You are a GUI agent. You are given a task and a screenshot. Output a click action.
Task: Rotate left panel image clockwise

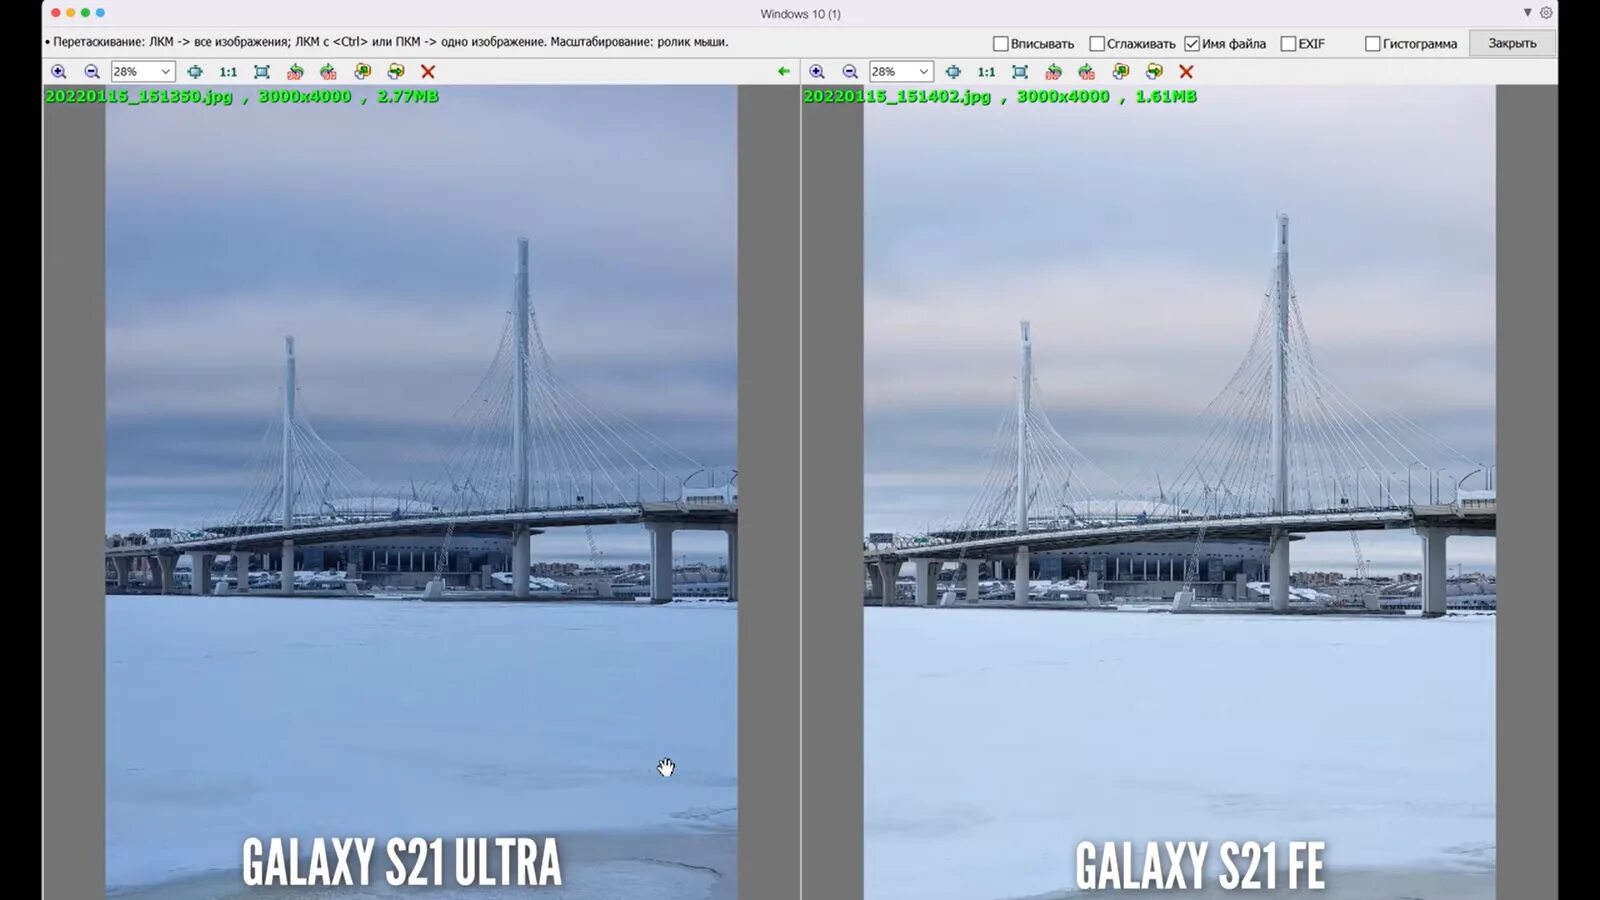coord(328,72)
